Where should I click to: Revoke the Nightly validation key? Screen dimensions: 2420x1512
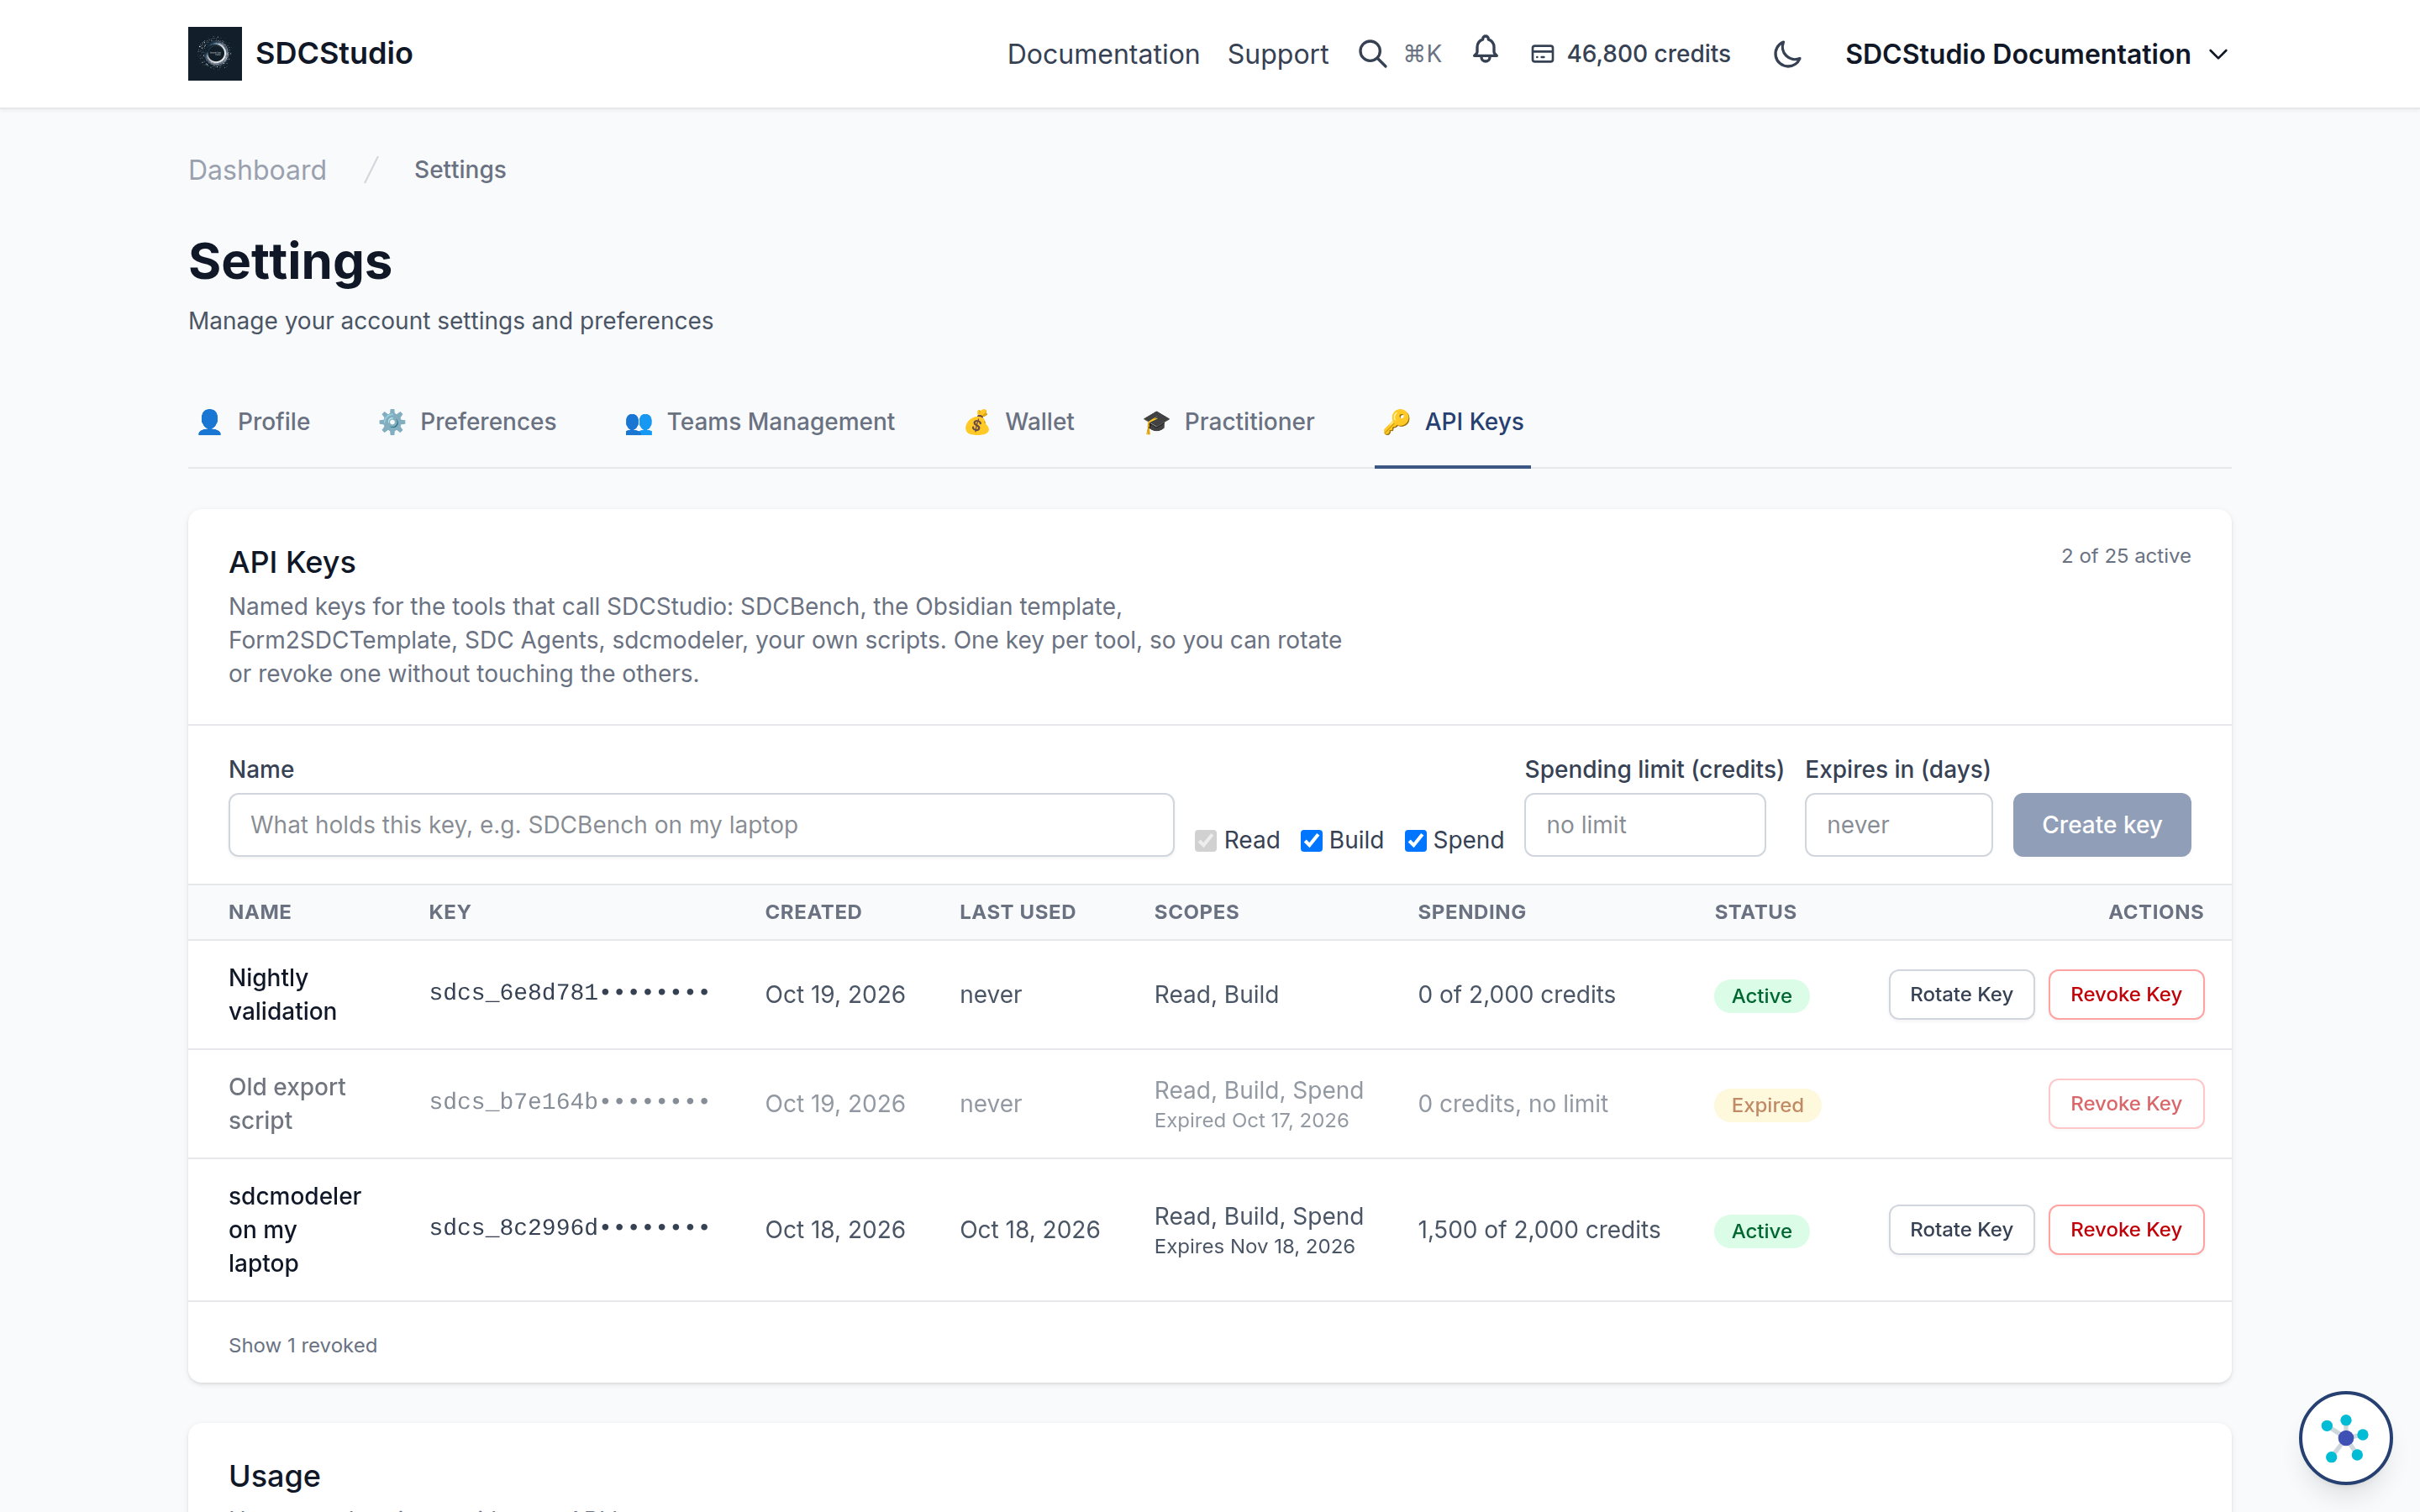pos(2125,995)
